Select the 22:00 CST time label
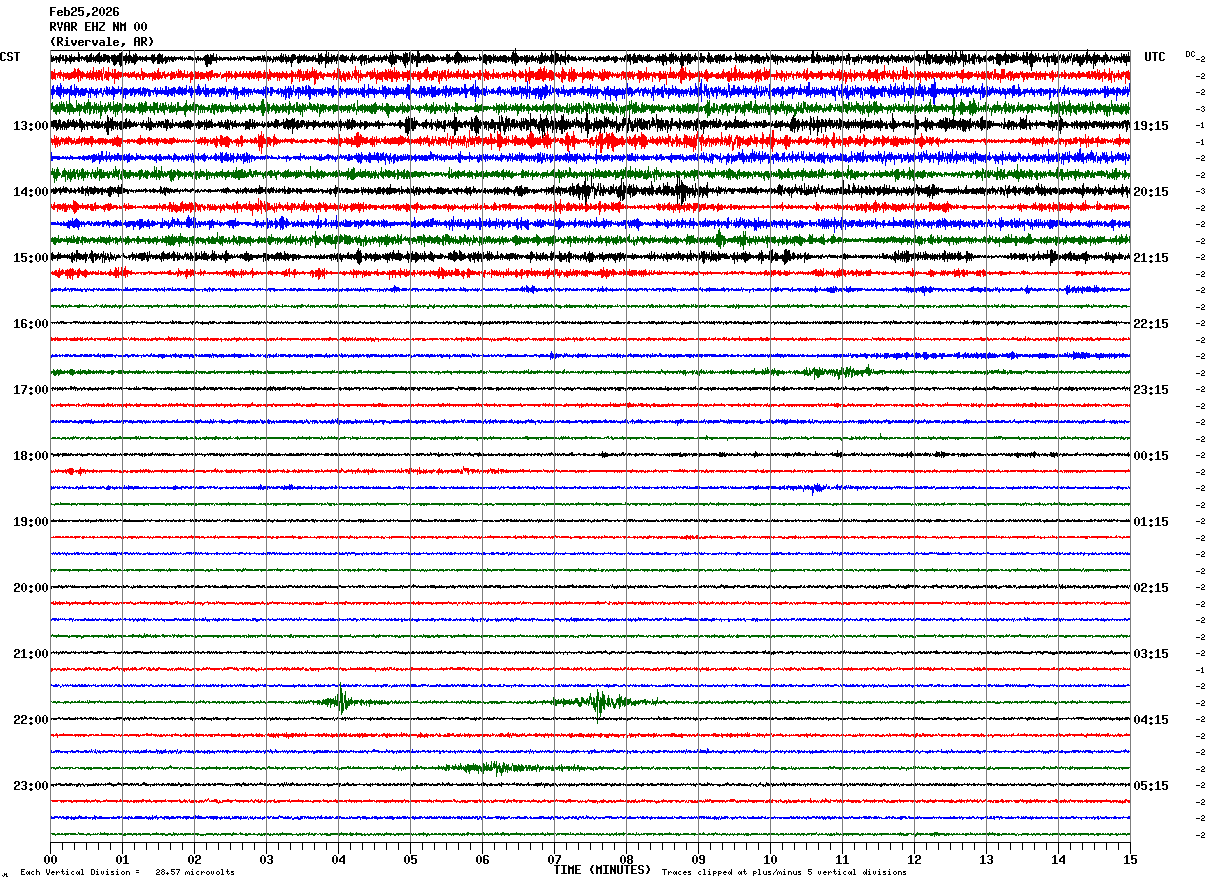Viewport: 1210px width, 886px height. coord(31,720)
